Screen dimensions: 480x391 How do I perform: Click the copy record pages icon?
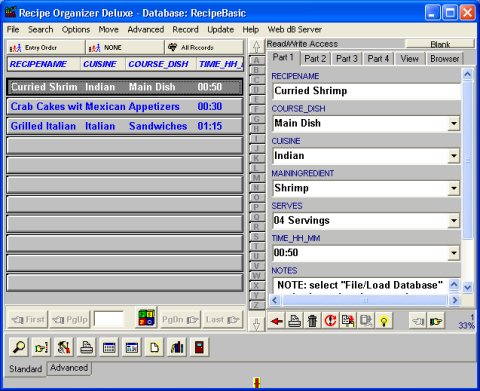coord(348,321)
